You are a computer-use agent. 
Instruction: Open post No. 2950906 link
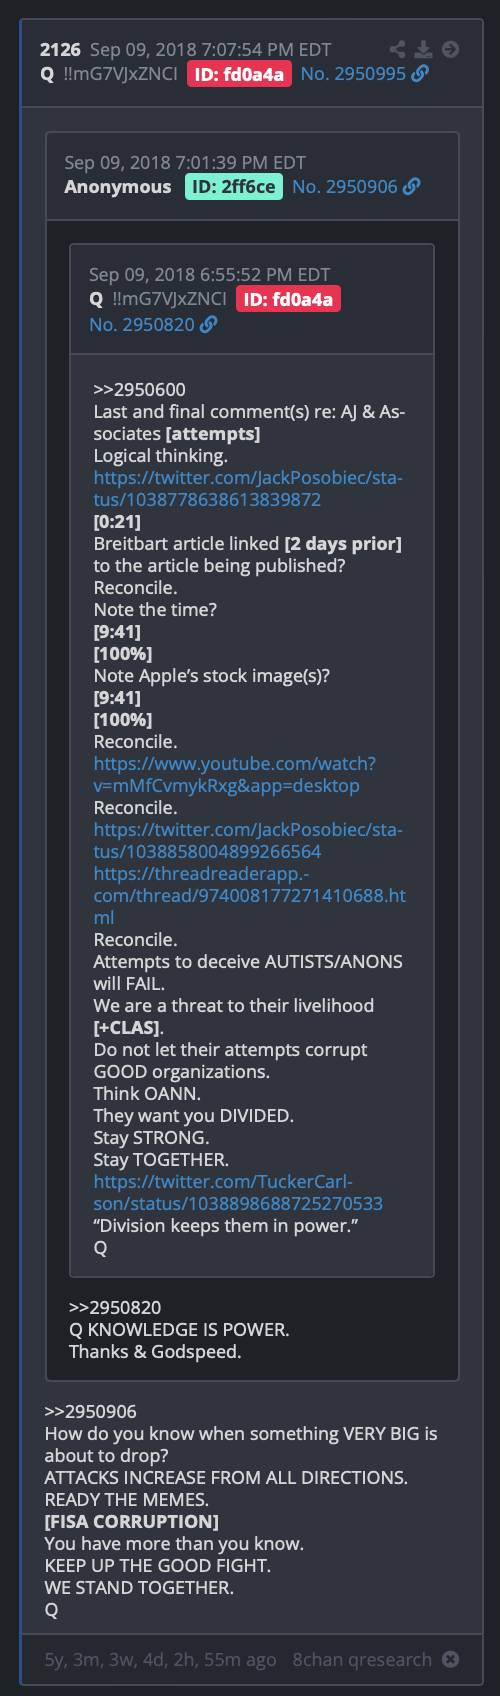(x=345, y=187)
